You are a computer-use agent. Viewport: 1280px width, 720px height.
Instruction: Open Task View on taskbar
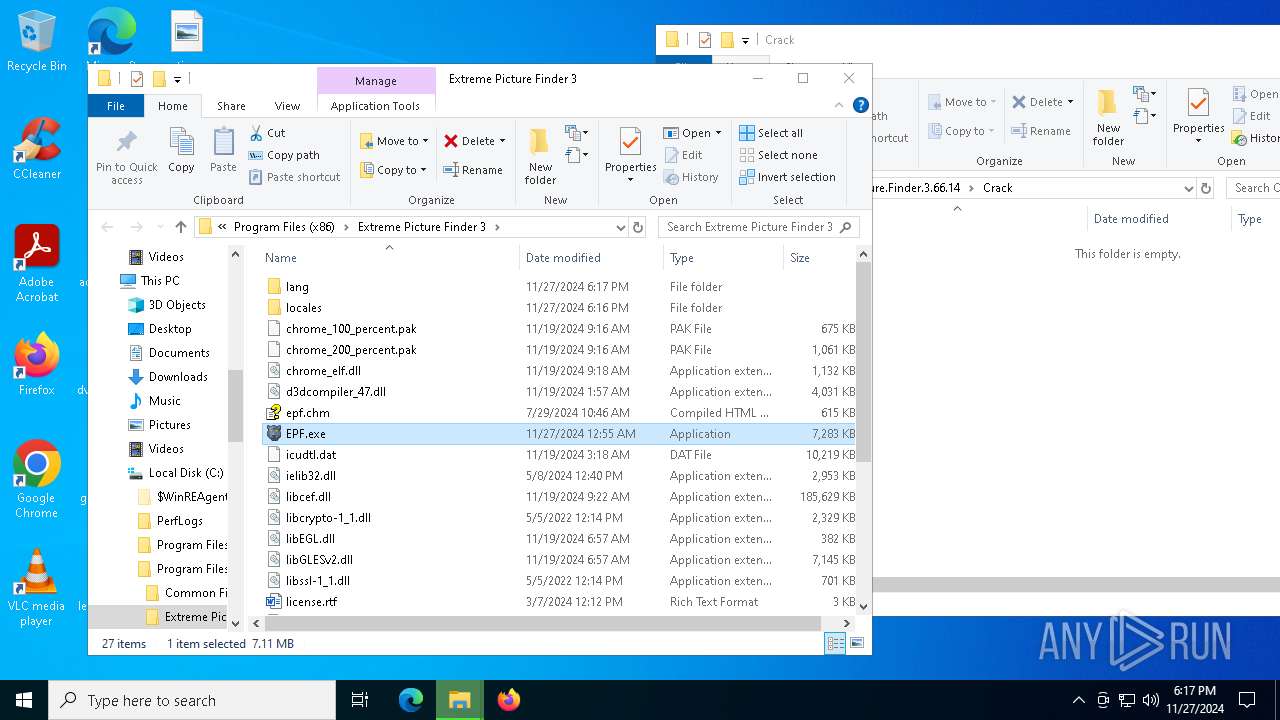pyautogui.click(x=360, y=700)
